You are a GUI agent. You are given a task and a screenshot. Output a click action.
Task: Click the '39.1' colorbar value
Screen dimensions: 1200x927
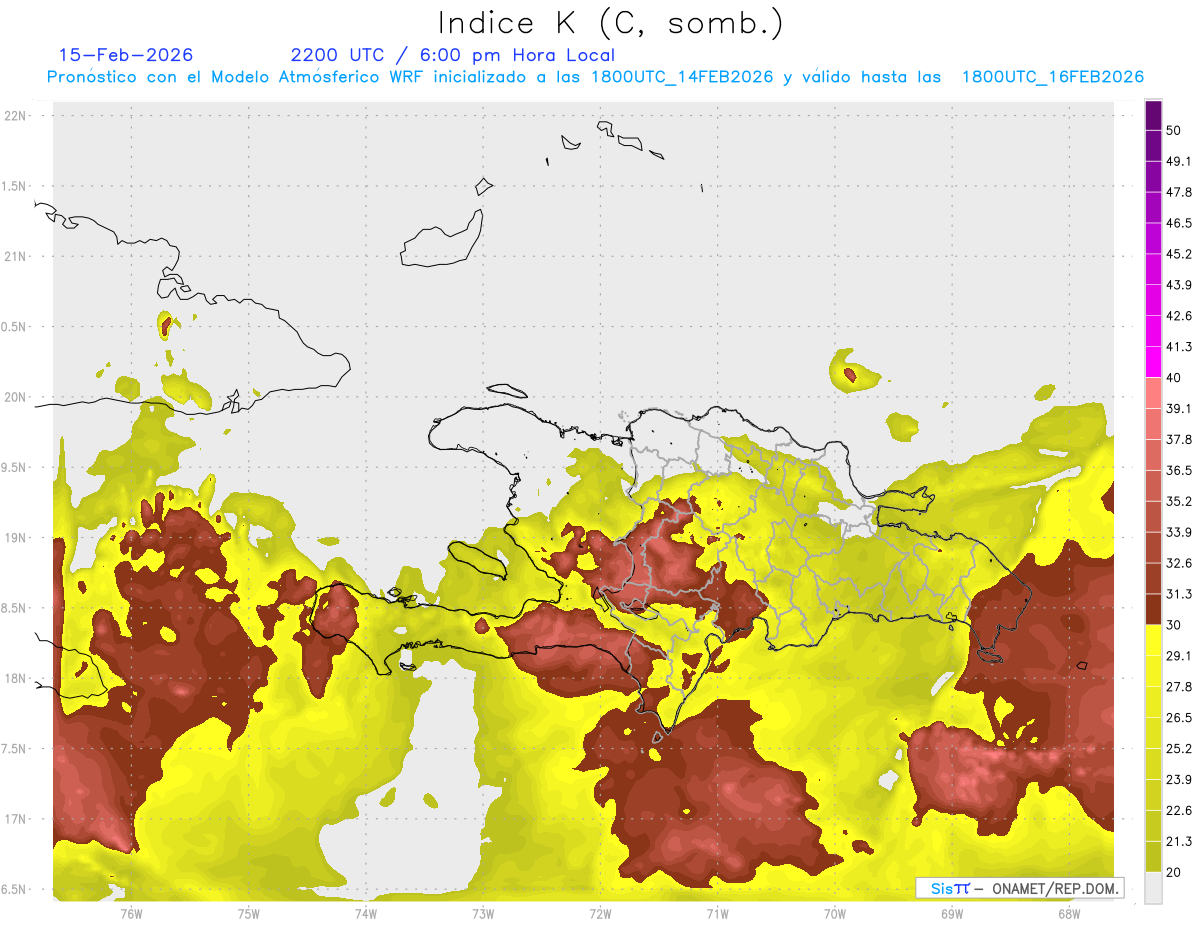(1179, 409)
